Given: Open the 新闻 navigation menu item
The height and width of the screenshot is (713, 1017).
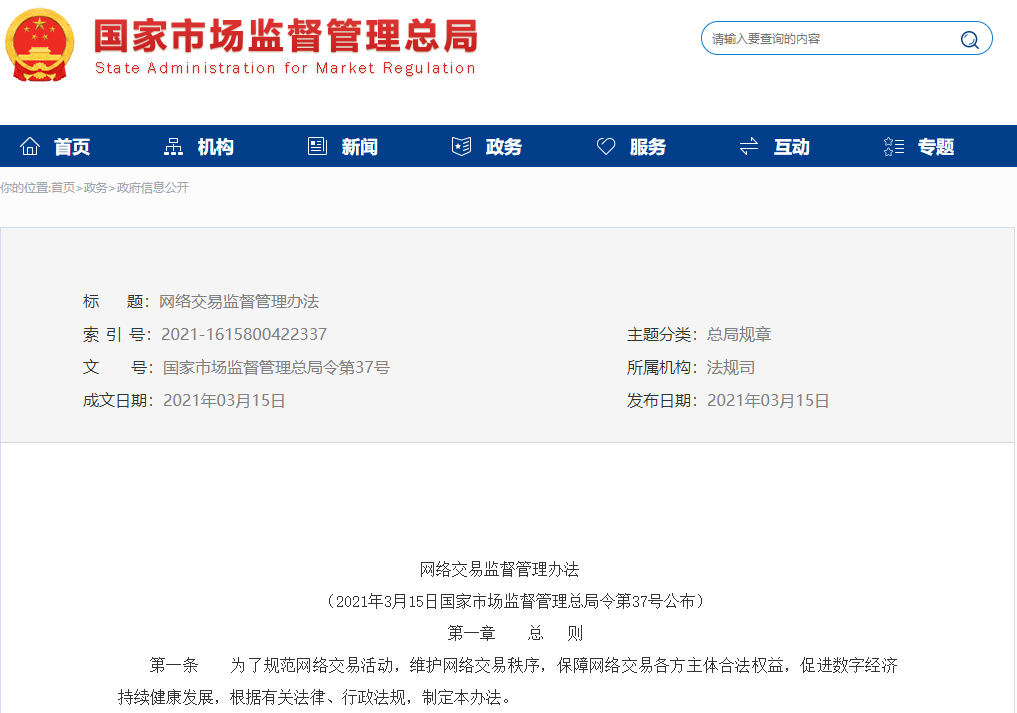Looking at the screenshot, I should pos(360,147).
